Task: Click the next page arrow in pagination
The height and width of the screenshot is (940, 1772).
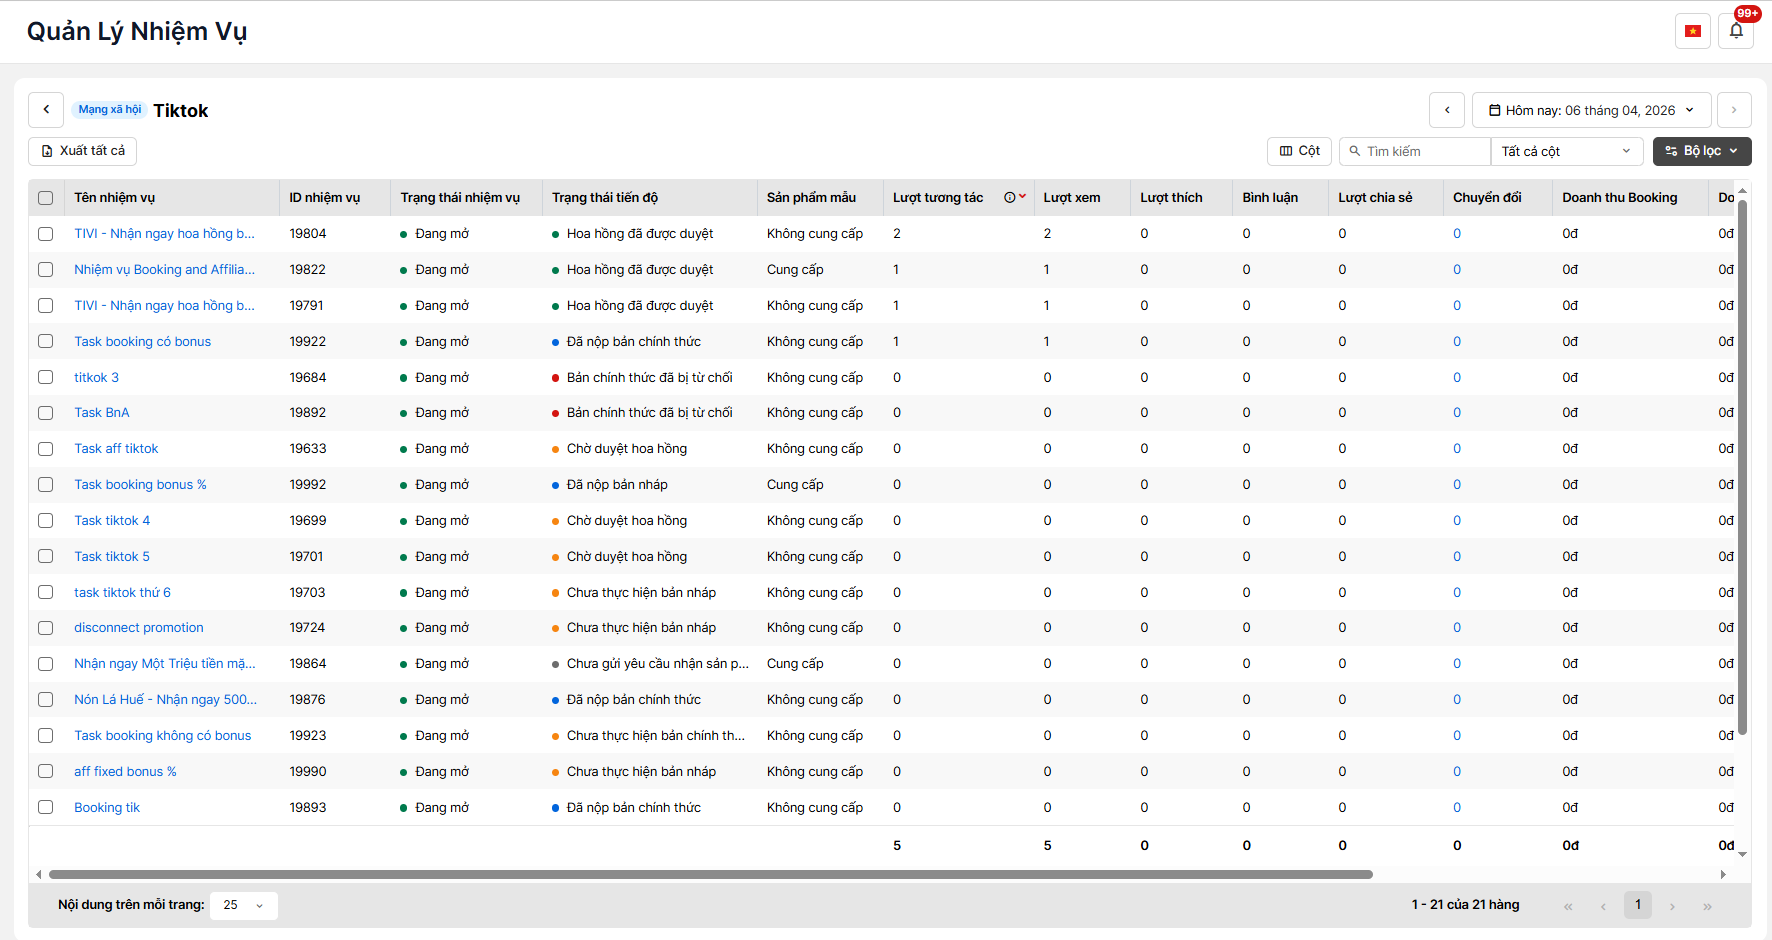Action: [x=1672, y=906]
